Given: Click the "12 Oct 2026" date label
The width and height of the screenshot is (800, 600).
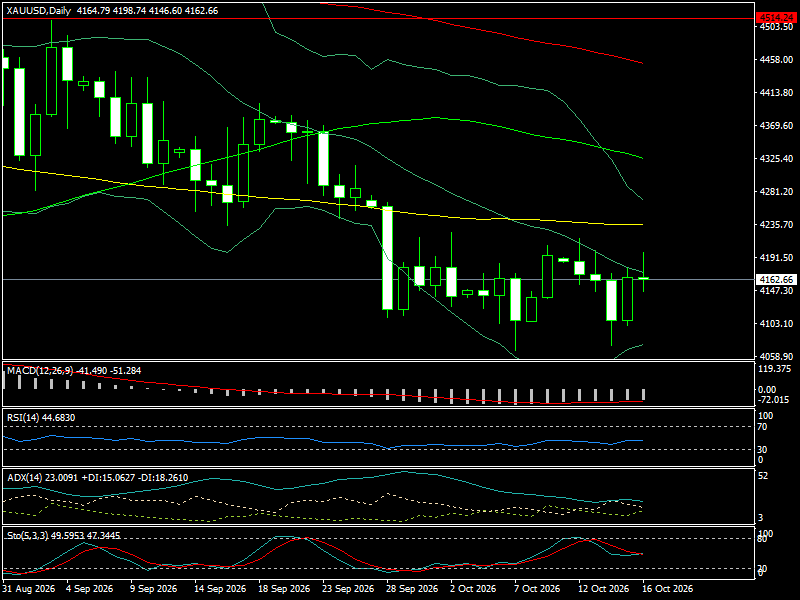Looking at the screenshot, I should [604, 589].
